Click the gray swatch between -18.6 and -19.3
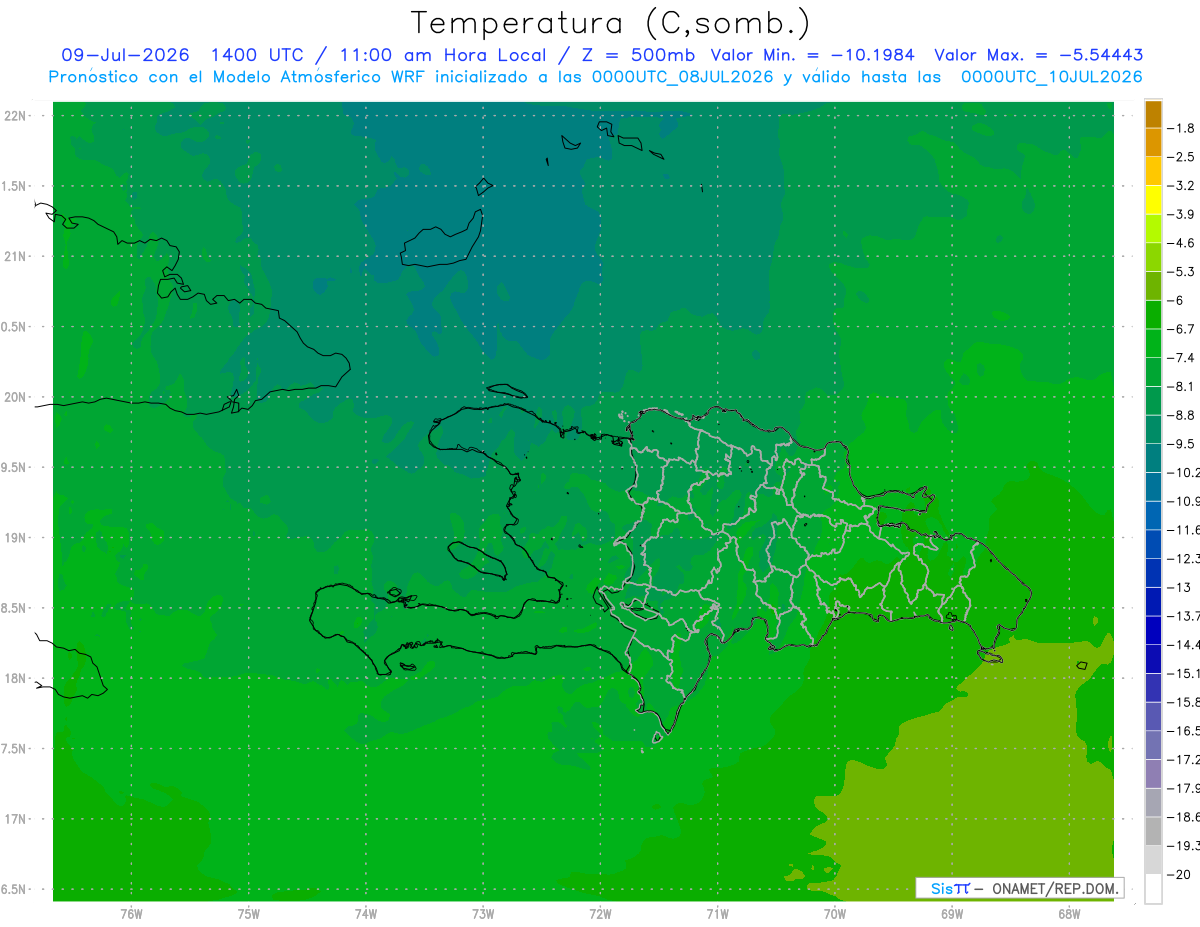The height and width of the screenshot is (927, 1200). coord(1153,831)
